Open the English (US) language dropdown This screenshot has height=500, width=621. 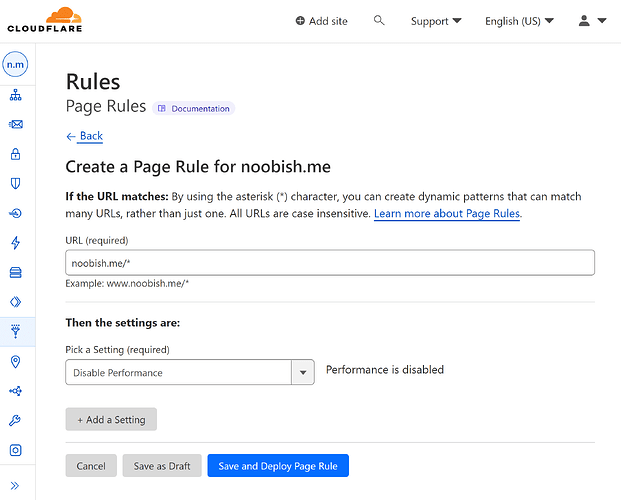pyautogui.click(x=519, y=21)
